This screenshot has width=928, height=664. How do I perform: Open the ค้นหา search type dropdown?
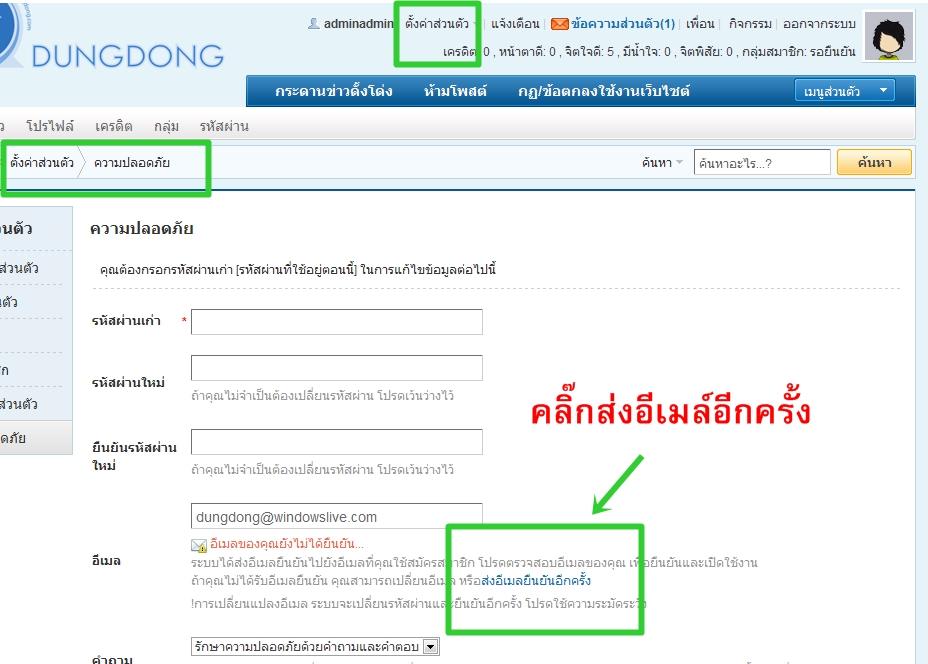[x=663, y=162]
